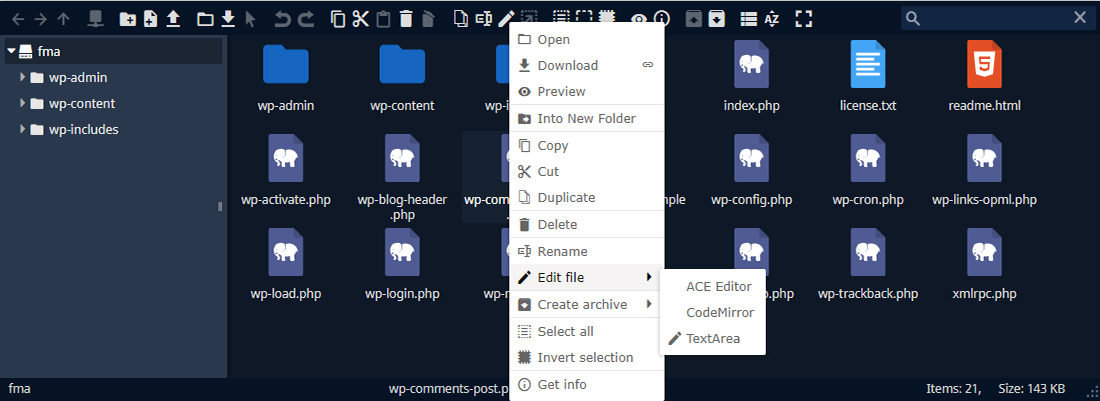The height and width of the screenshot is (401, 1100).
Task: Choose Cut in context menu
Action: tap(586, 172)
